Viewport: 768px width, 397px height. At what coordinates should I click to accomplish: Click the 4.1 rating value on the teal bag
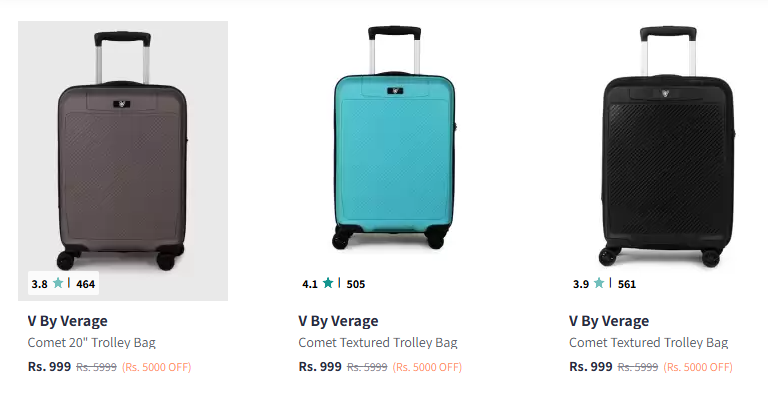tap(310, 284)
